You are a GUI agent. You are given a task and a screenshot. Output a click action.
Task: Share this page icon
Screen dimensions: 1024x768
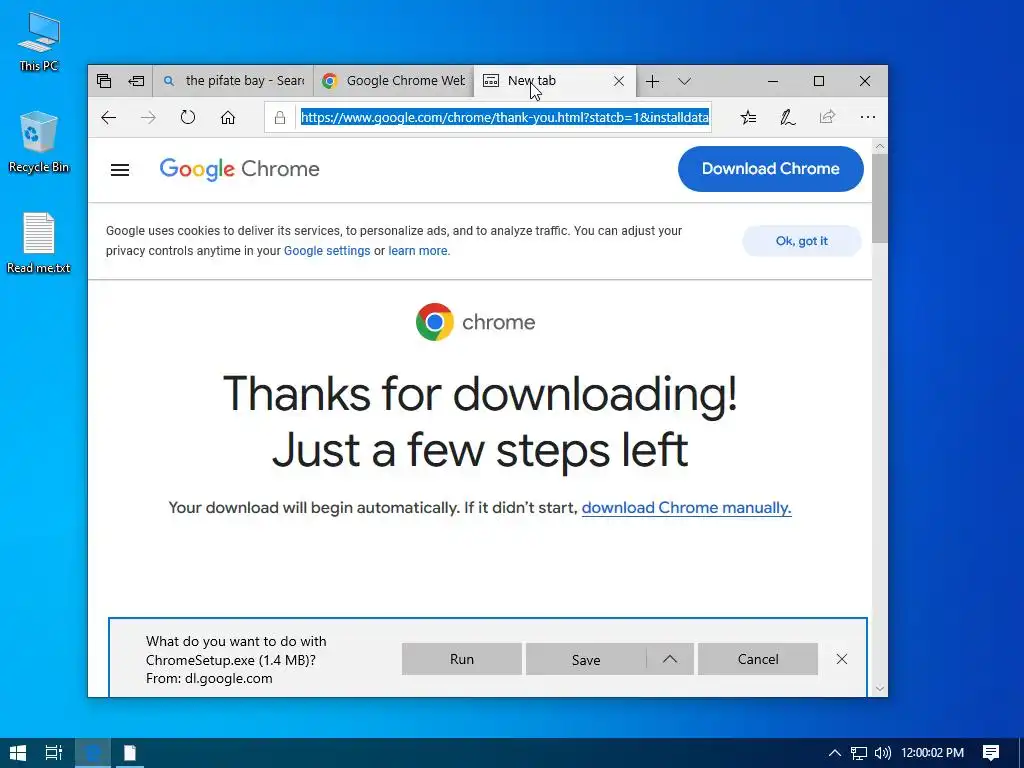[x=827, y=118]
